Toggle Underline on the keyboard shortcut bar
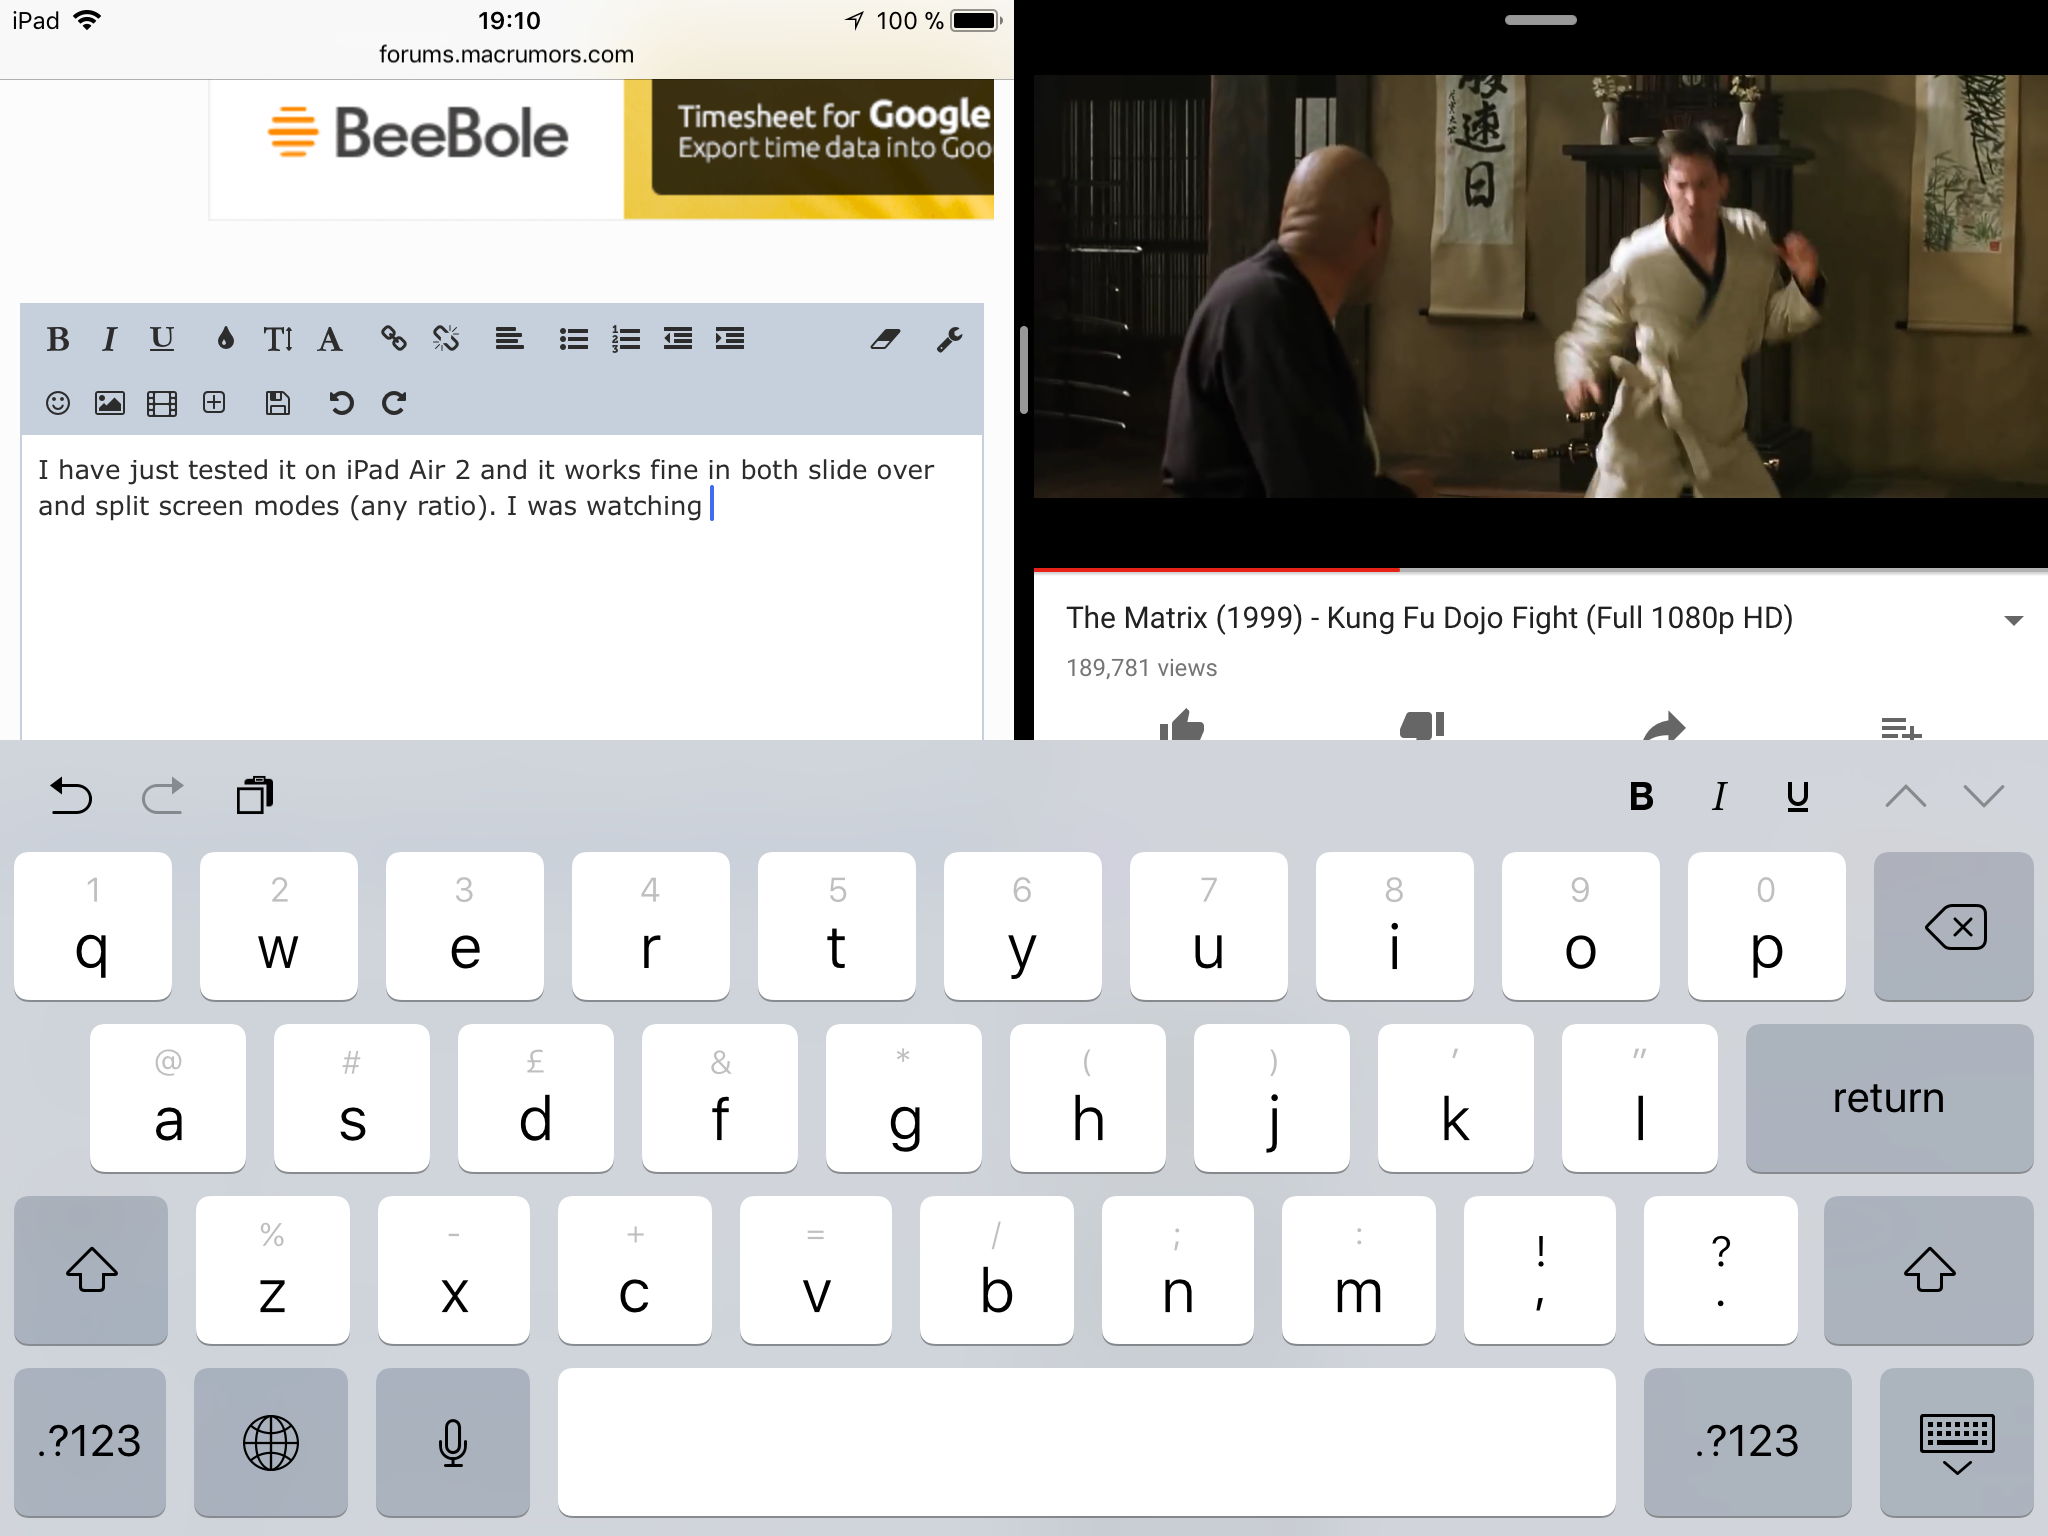This screenshot has width=2048, height=1536. pyautogui.click(x=1797, y=797)
